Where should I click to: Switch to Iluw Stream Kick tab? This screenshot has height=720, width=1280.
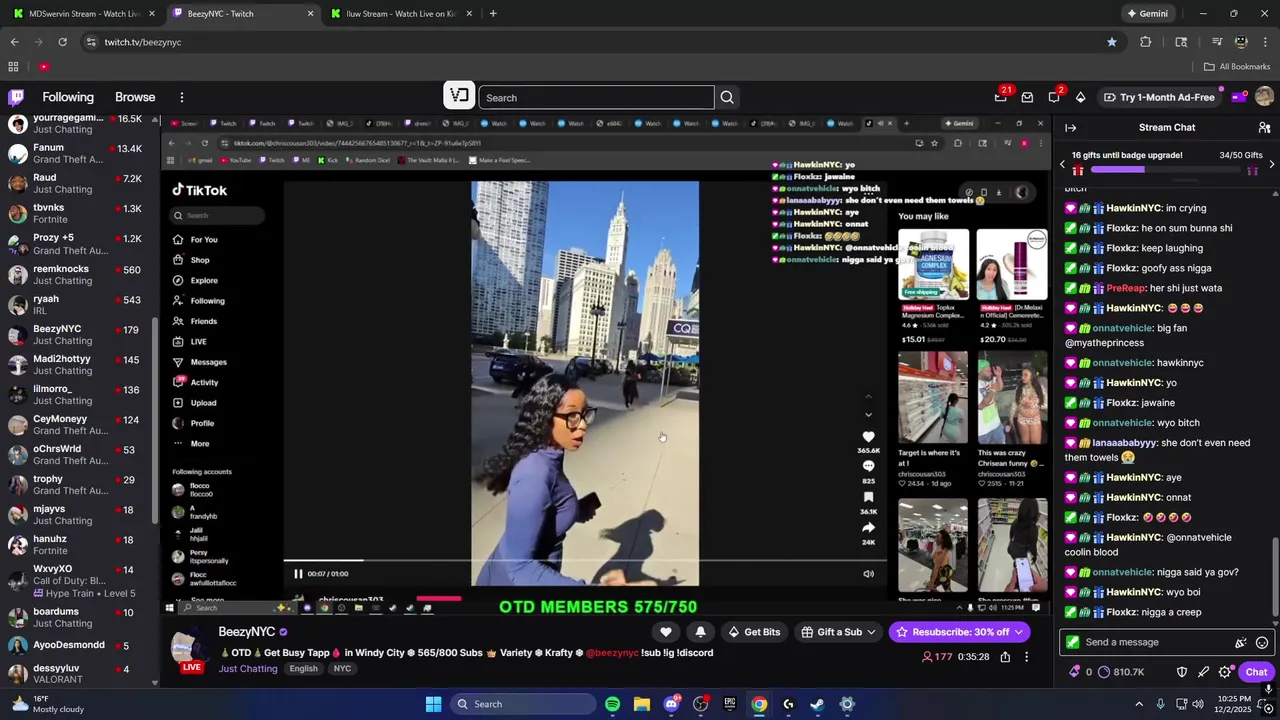click(x=400, y=14)
